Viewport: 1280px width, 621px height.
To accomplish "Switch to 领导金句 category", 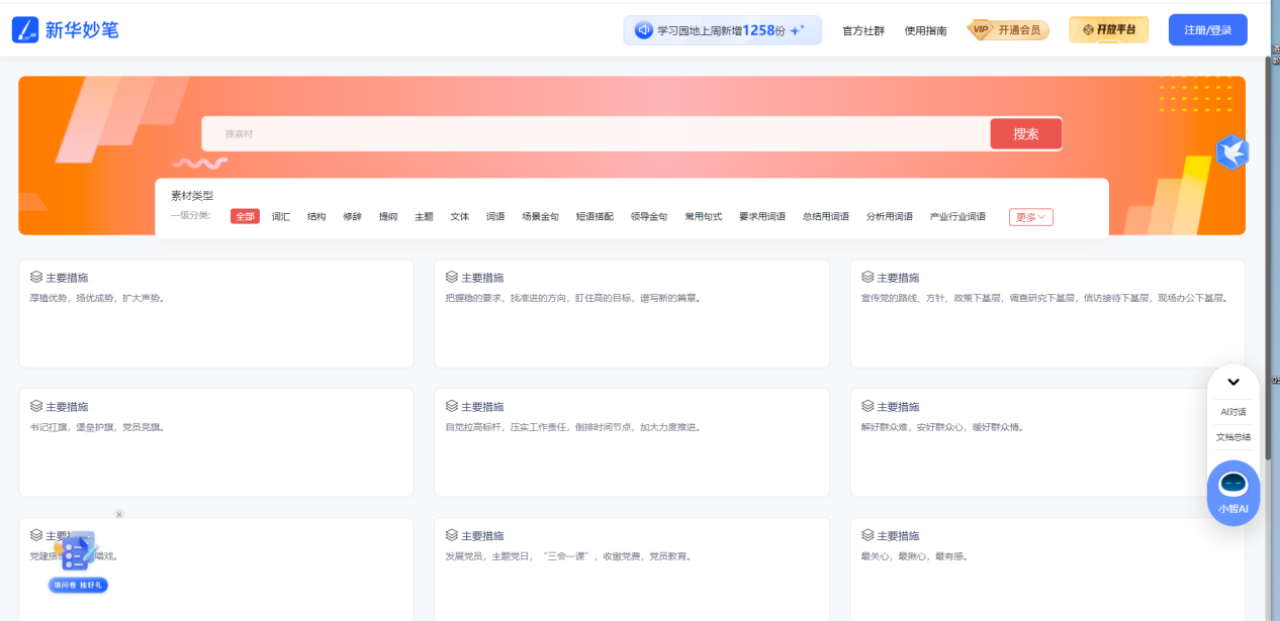I will point(649,217).
